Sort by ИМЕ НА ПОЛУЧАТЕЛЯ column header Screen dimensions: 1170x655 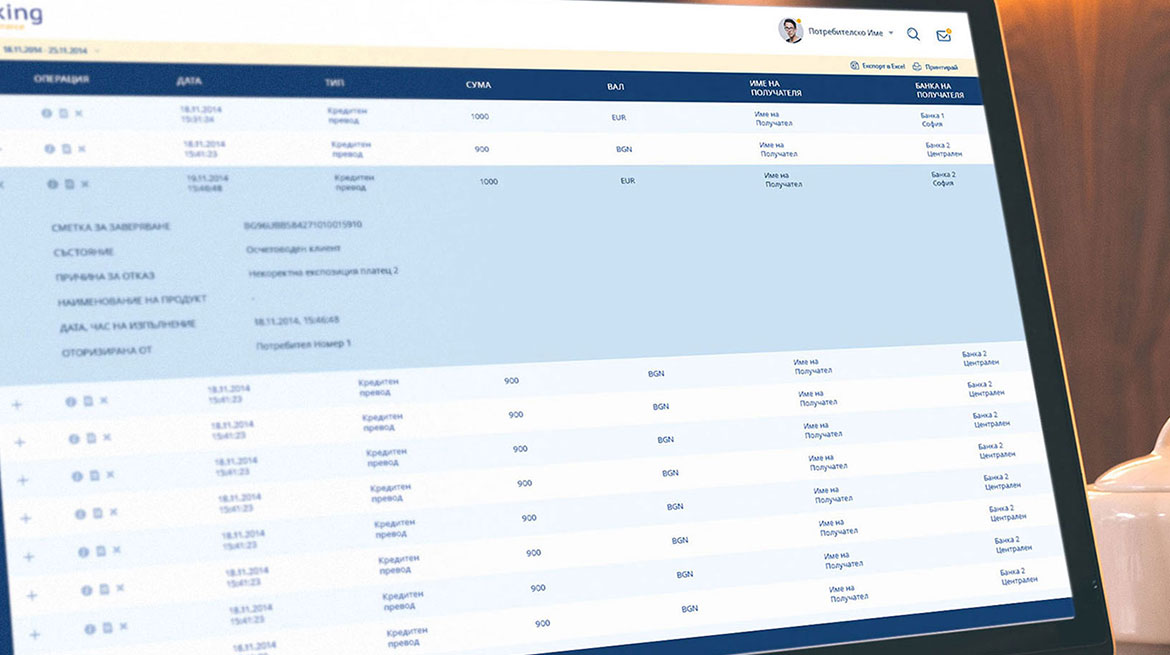coord(776,88)
